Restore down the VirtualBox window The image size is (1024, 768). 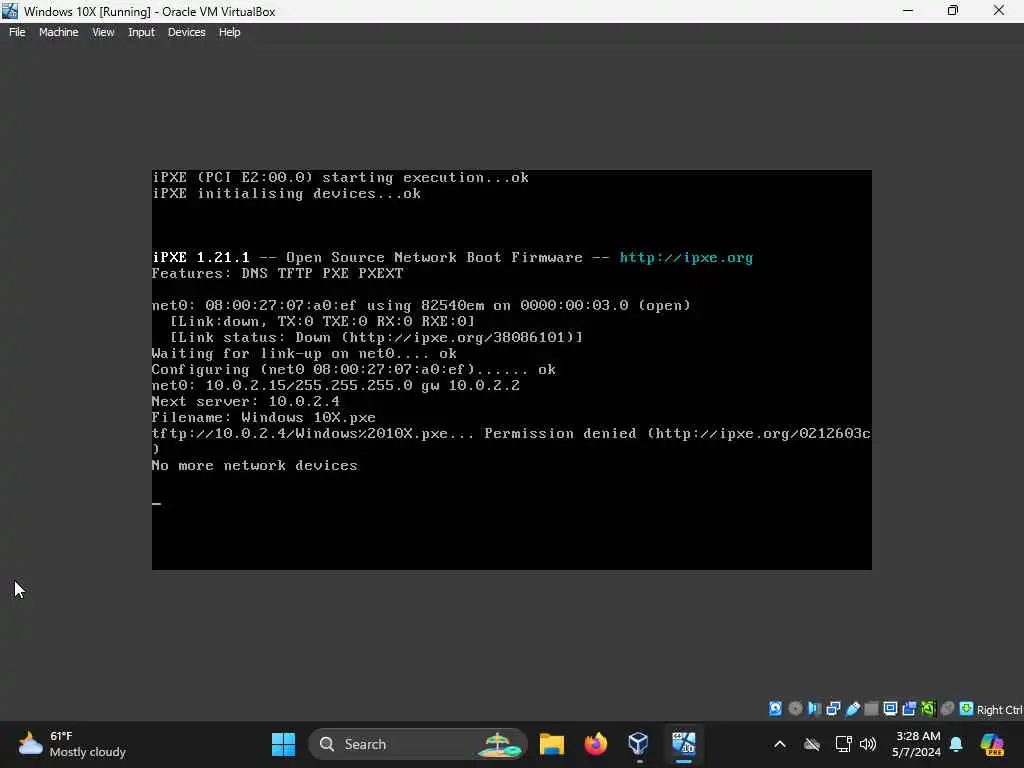point(953,11)
